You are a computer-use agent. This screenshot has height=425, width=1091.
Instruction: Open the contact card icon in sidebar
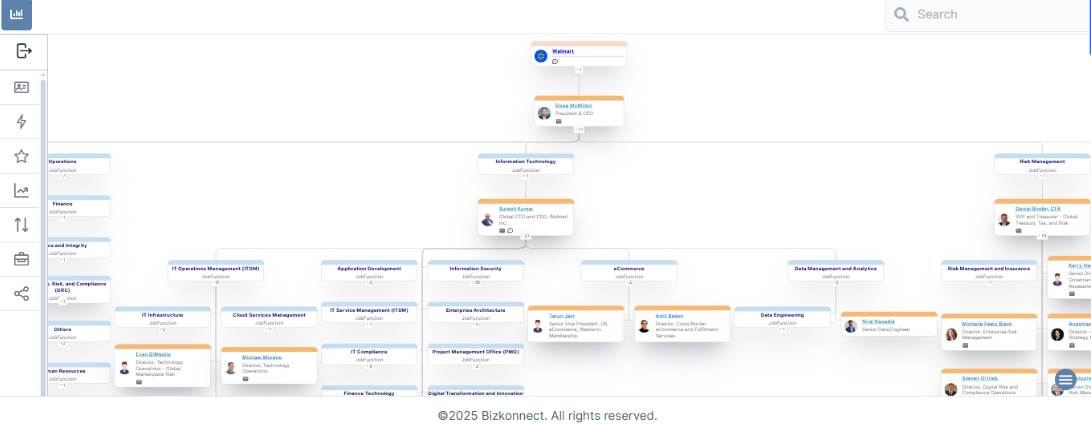coord(22,87)
